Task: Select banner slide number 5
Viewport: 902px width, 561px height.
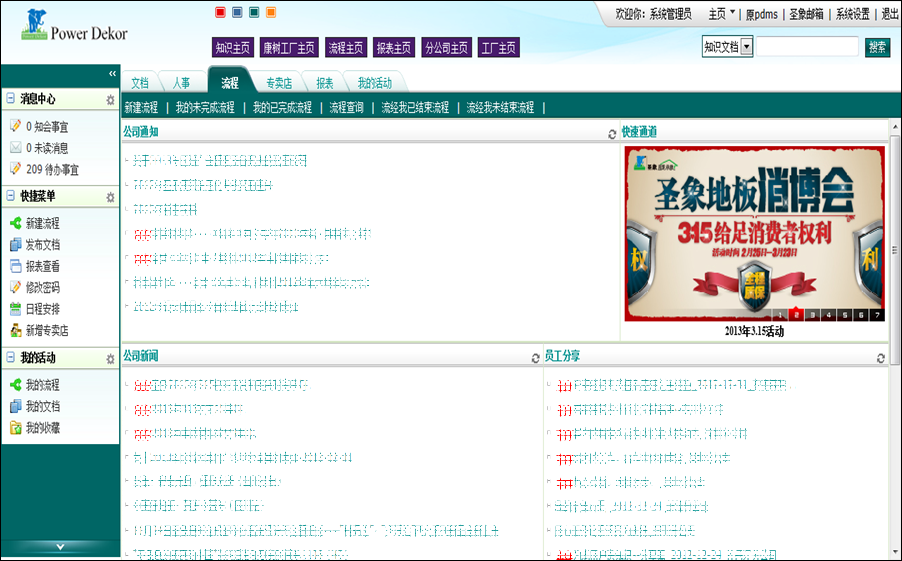Action: [x=844, y=315]
